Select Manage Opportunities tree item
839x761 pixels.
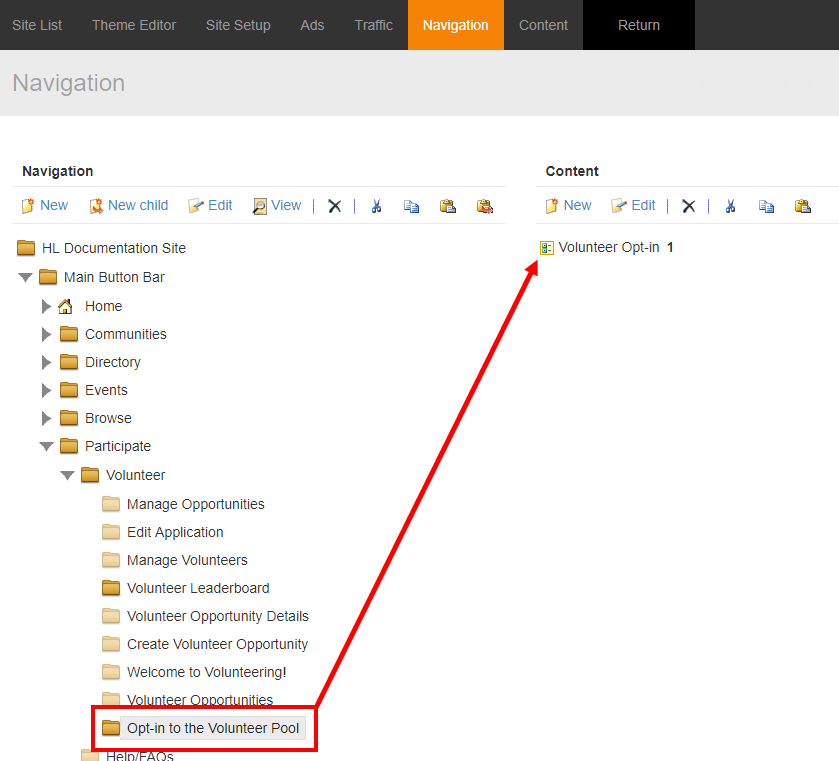pos(196,504)
